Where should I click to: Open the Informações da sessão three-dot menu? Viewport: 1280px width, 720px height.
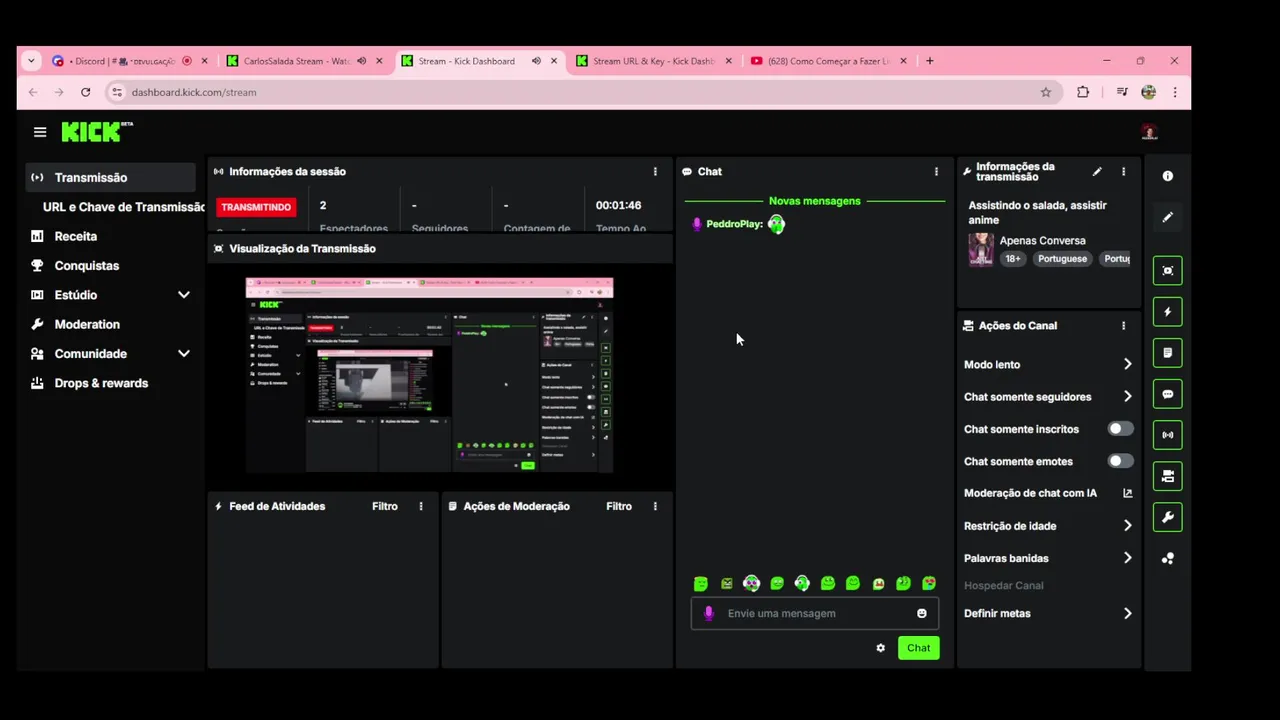point(655,172)
